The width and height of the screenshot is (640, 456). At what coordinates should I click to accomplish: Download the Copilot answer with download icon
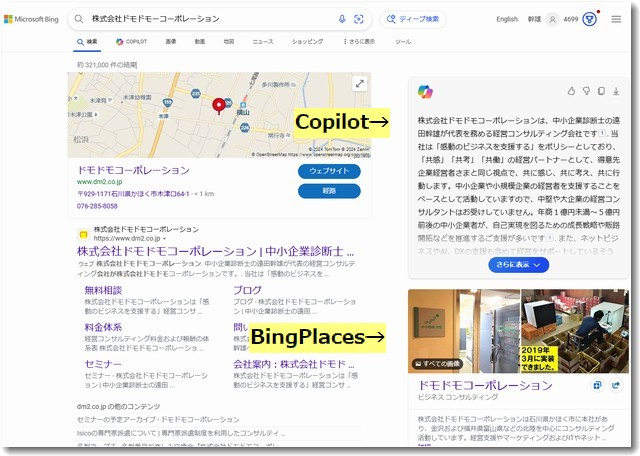pos(616,91)
